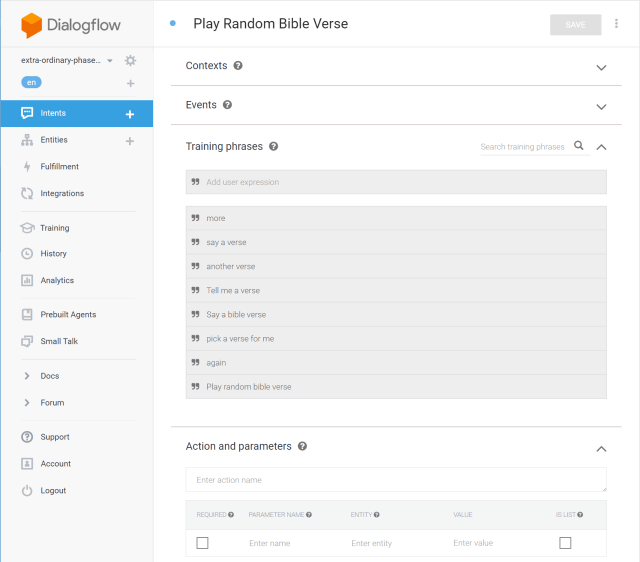Toggle the Is List checkbox
Image resolution: width=640 pixels, height=562 pixels.
coord(565,543)
